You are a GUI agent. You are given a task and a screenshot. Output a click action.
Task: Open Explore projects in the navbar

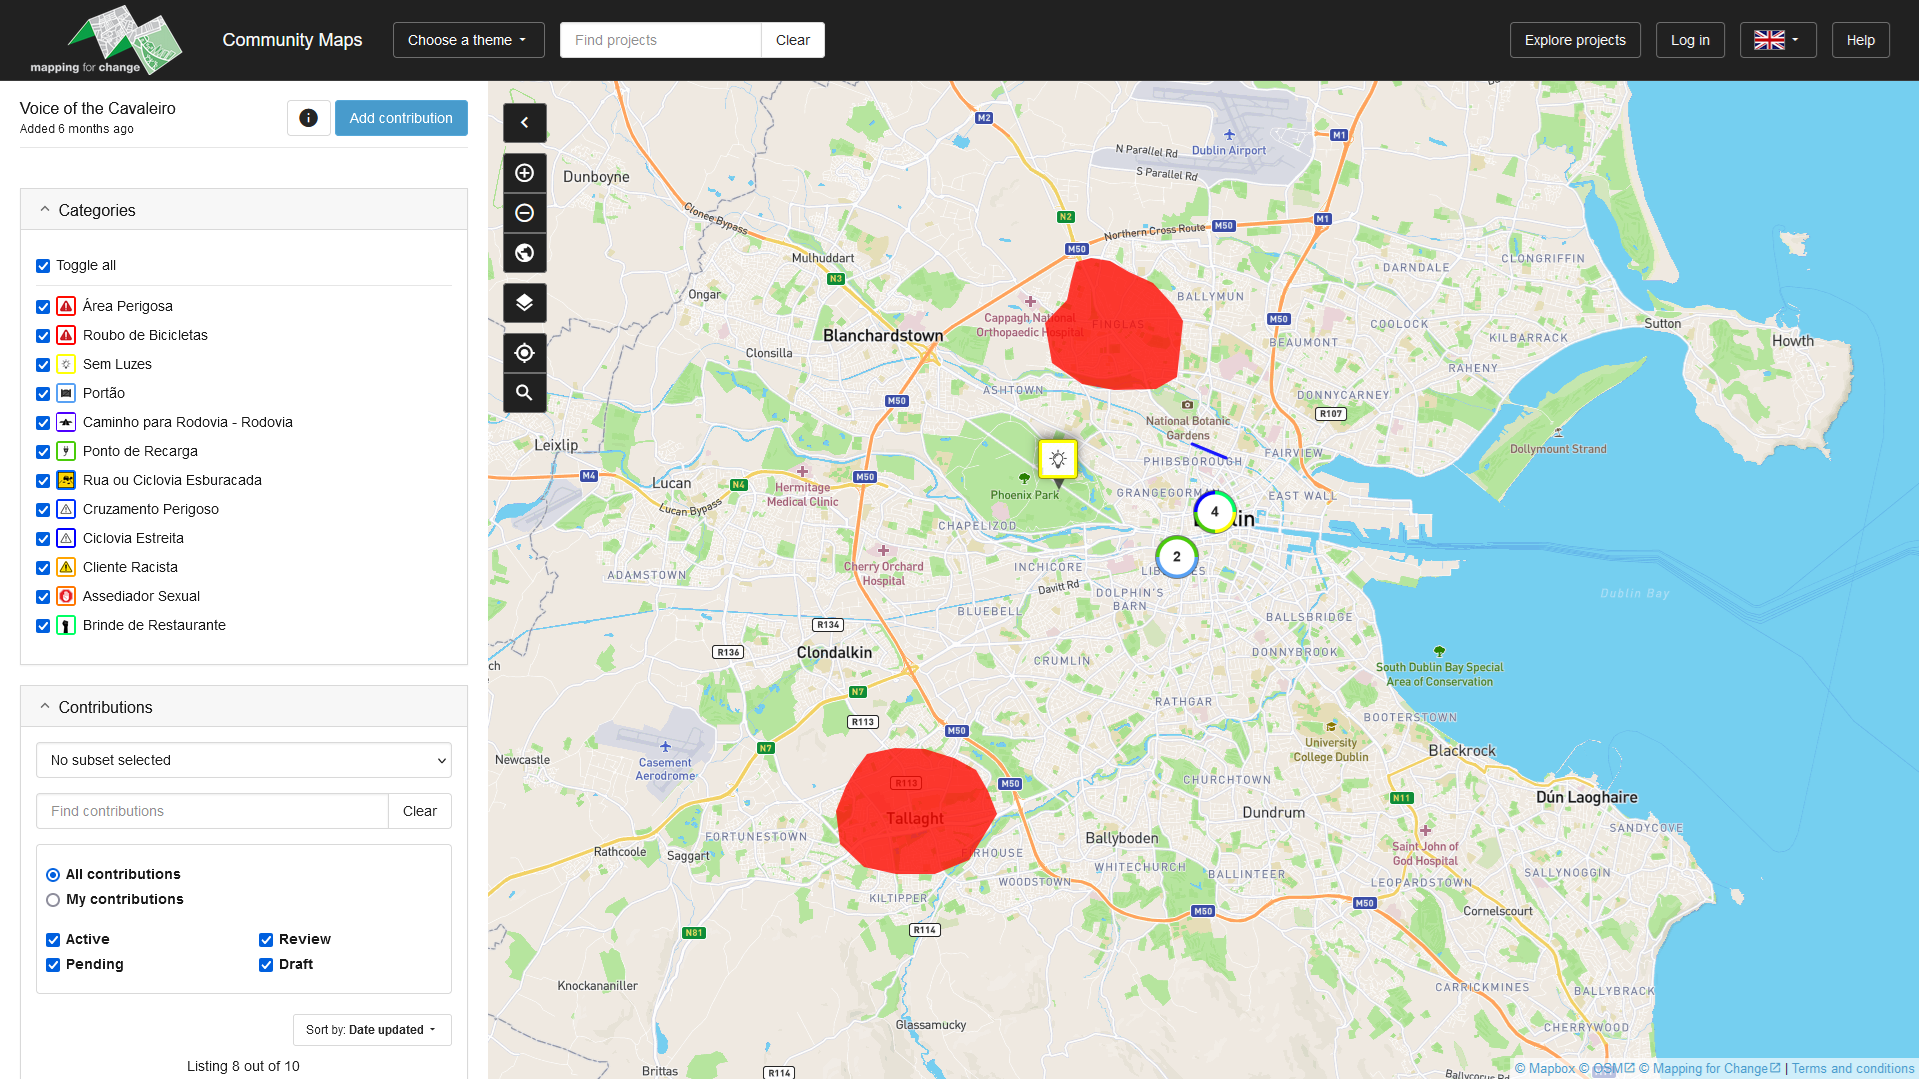[x=1574, y=40]
